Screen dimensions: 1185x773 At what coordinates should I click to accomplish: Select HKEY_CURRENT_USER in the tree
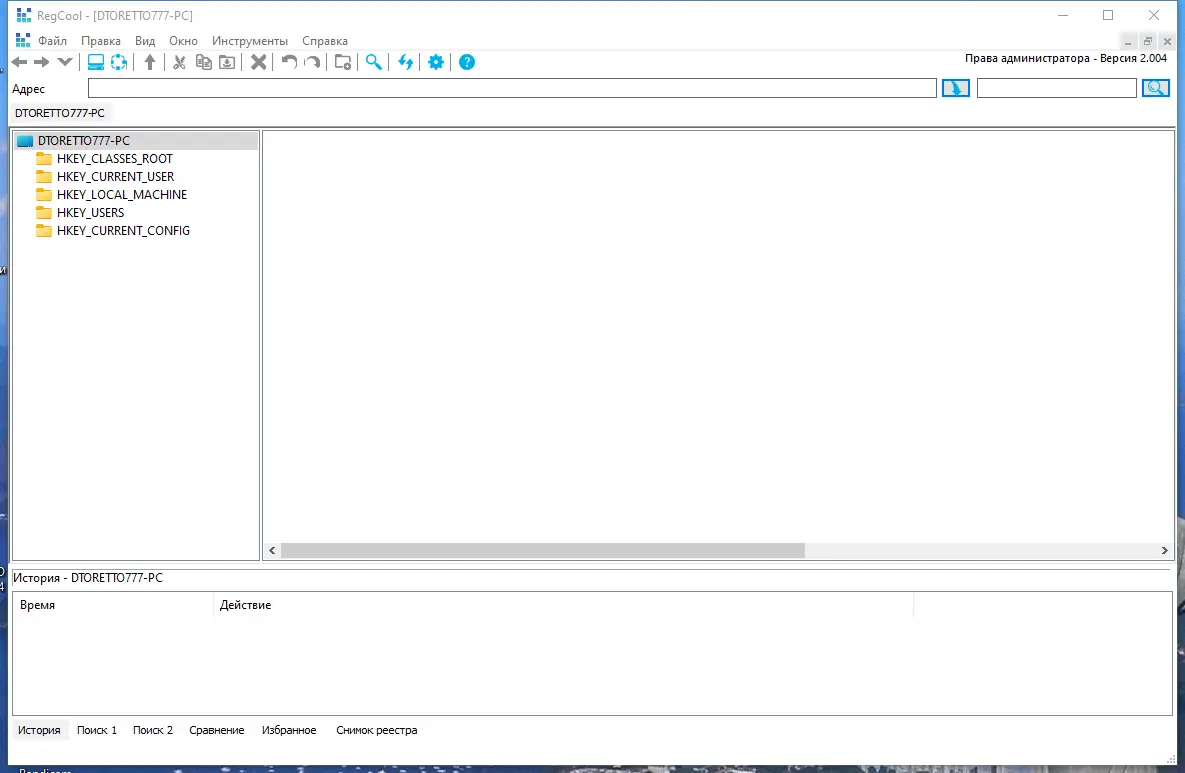tap(116, 177)
